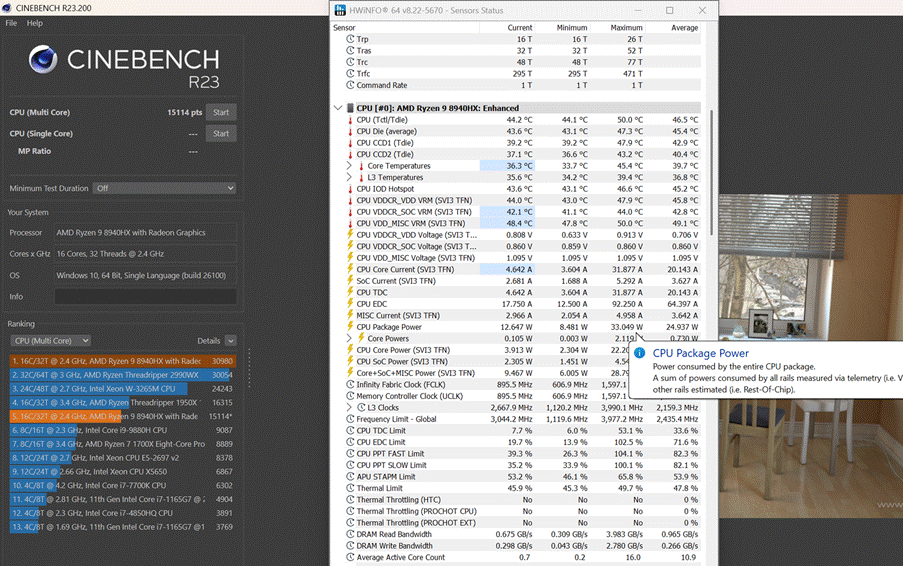Expand the Core Temperatures group
This screenshot has width=903, height=566.
pos(349,166)
